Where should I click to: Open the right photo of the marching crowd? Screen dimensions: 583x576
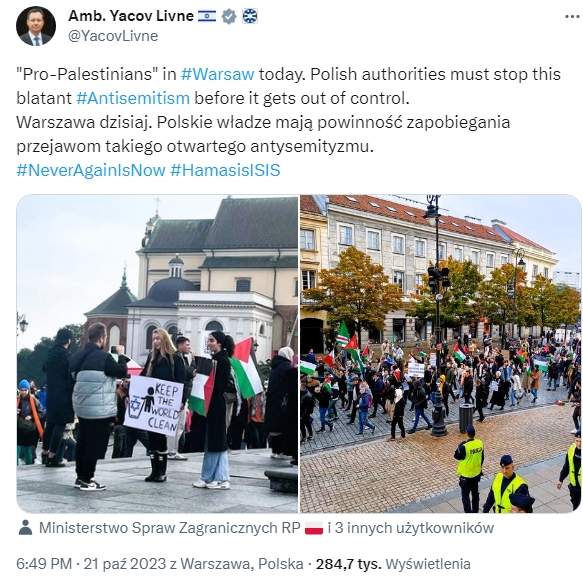pyautogui.click(x=441, y=354)
